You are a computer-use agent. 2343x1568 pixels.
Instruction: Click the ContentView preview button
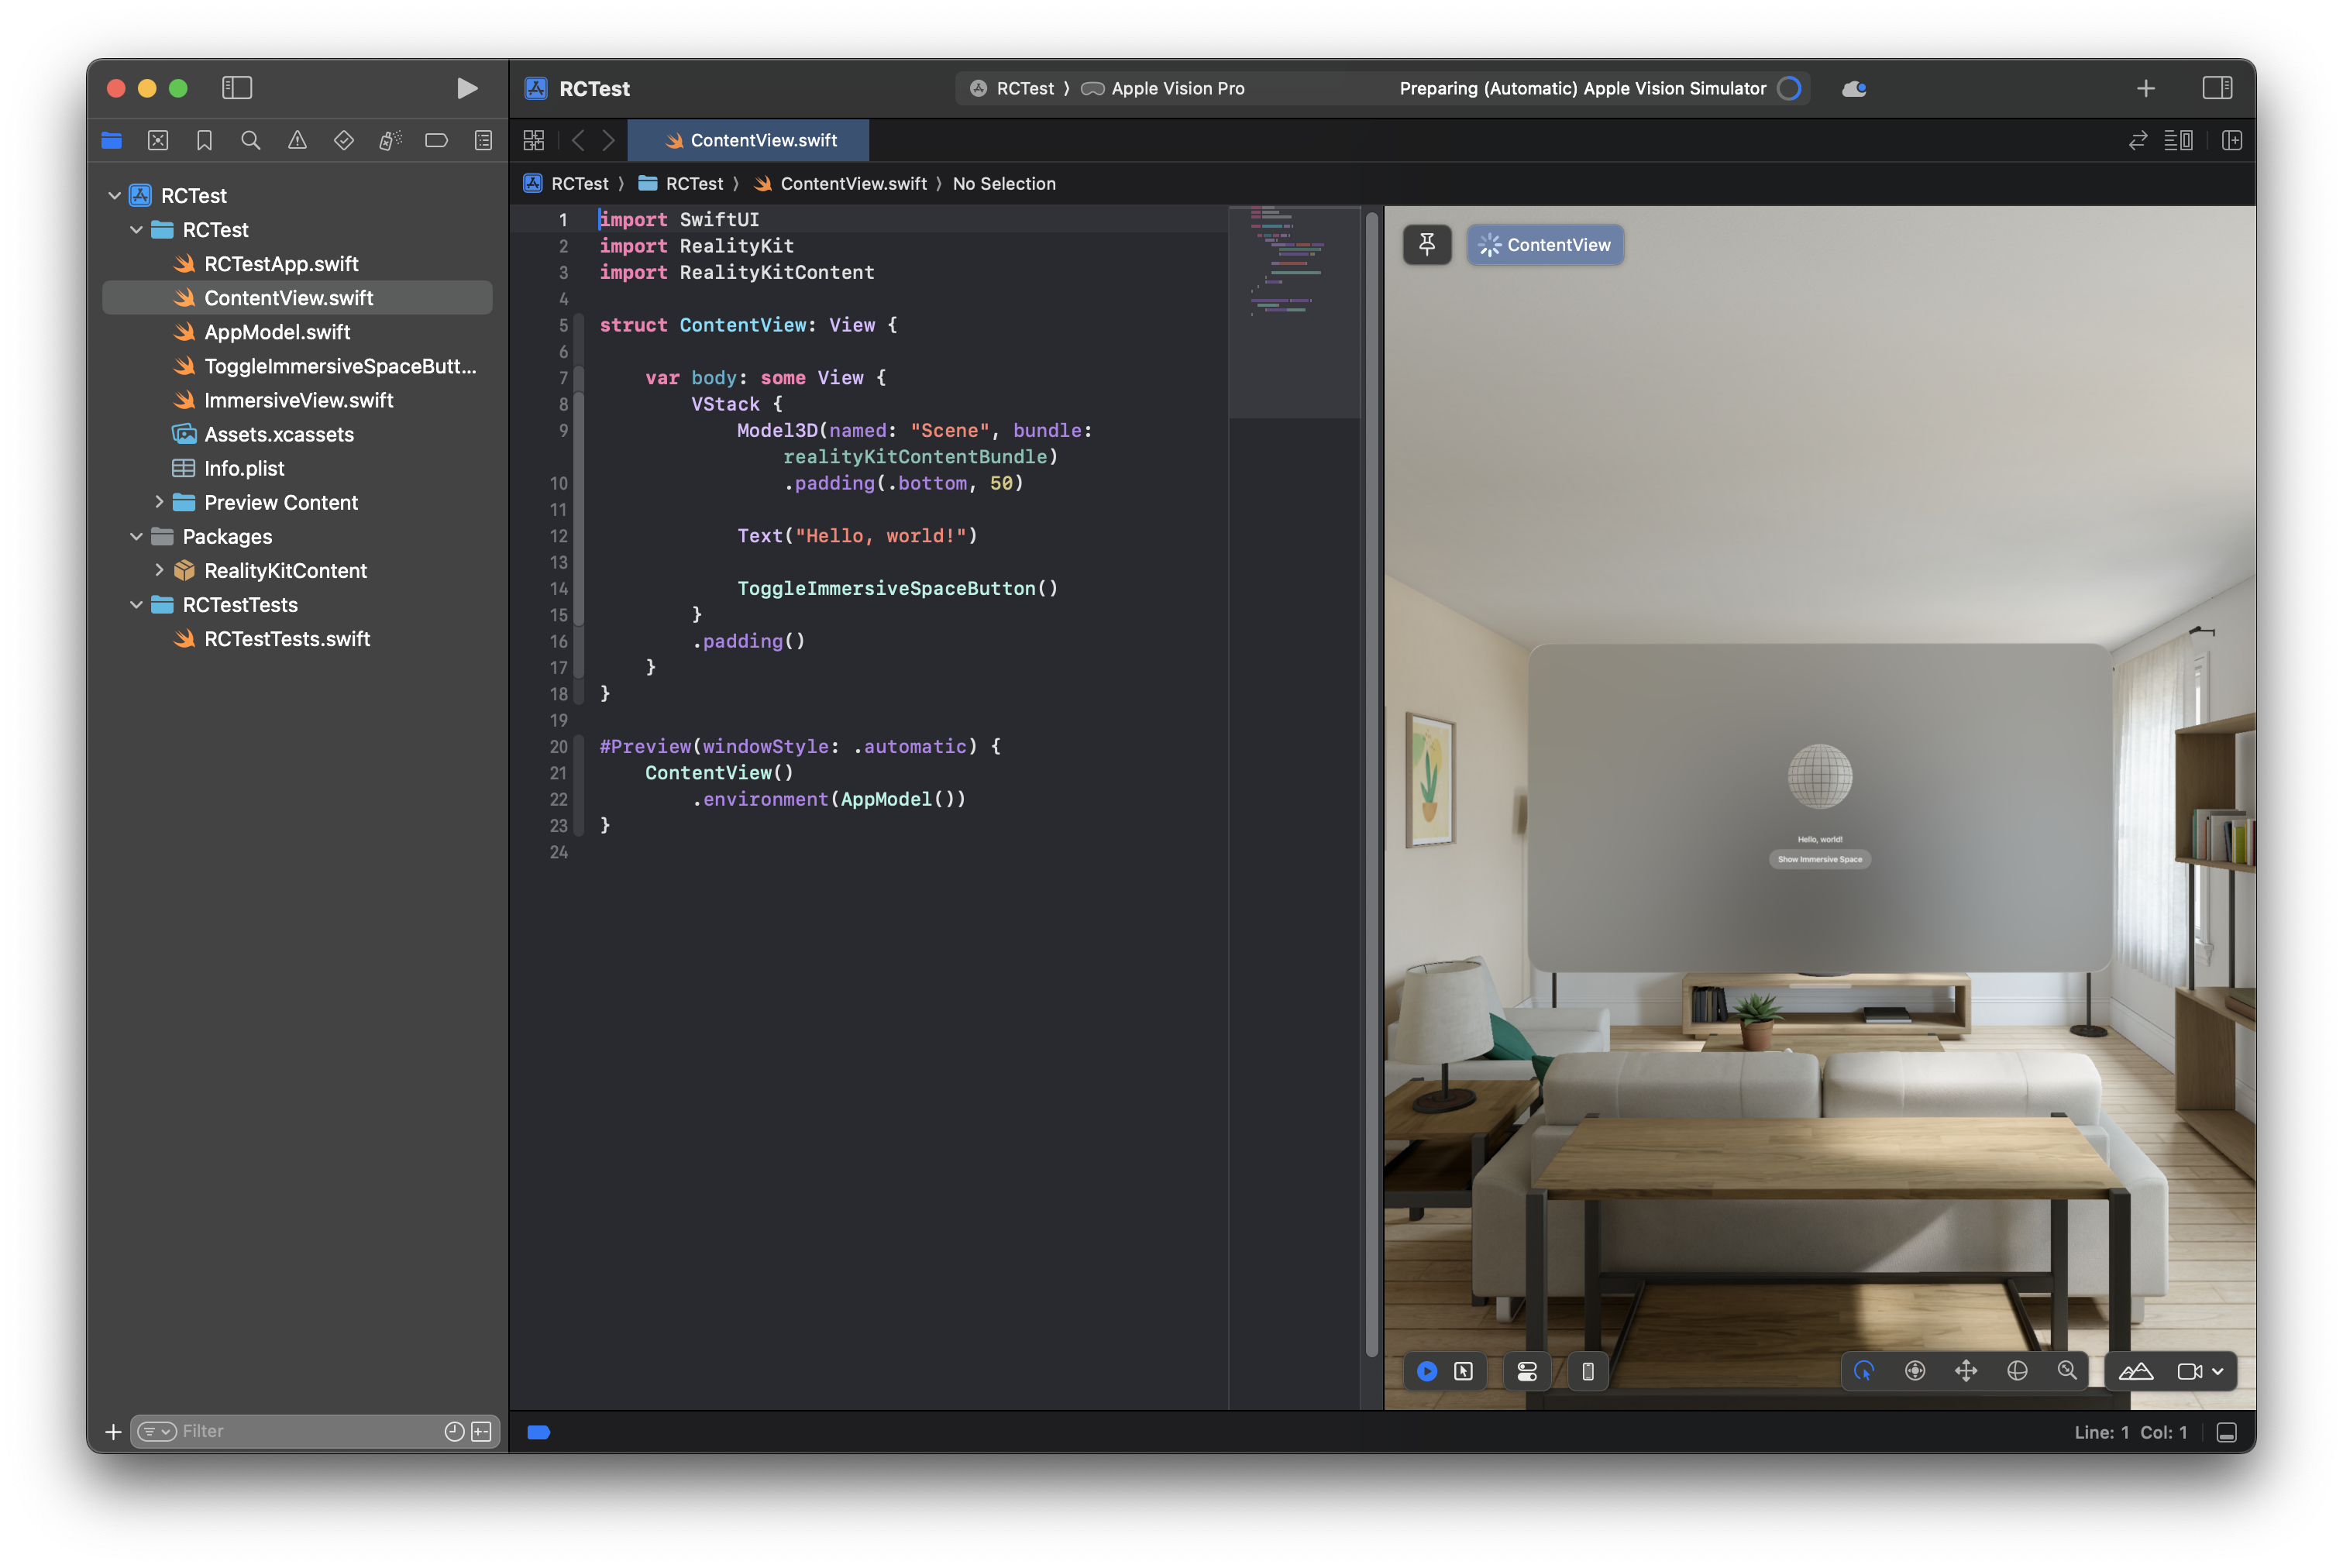[1545, 245]
